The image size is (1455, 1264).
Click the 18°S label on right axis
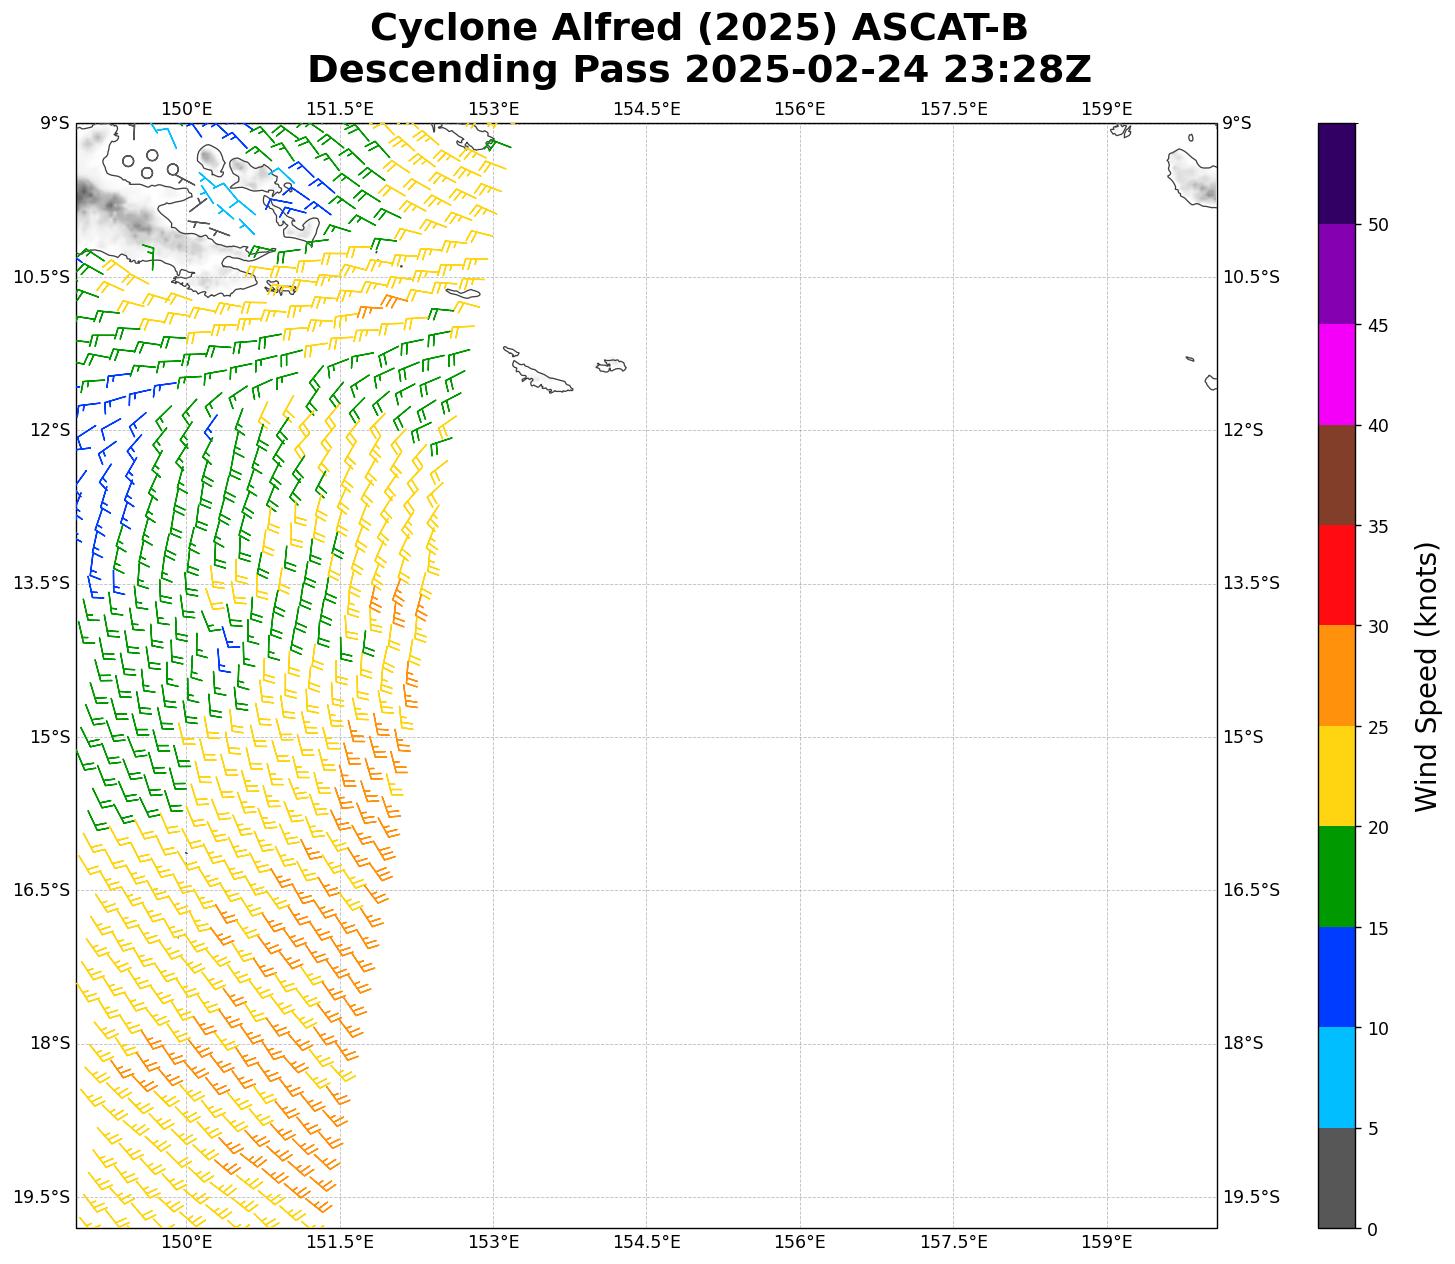(x=1243, y=1043)
